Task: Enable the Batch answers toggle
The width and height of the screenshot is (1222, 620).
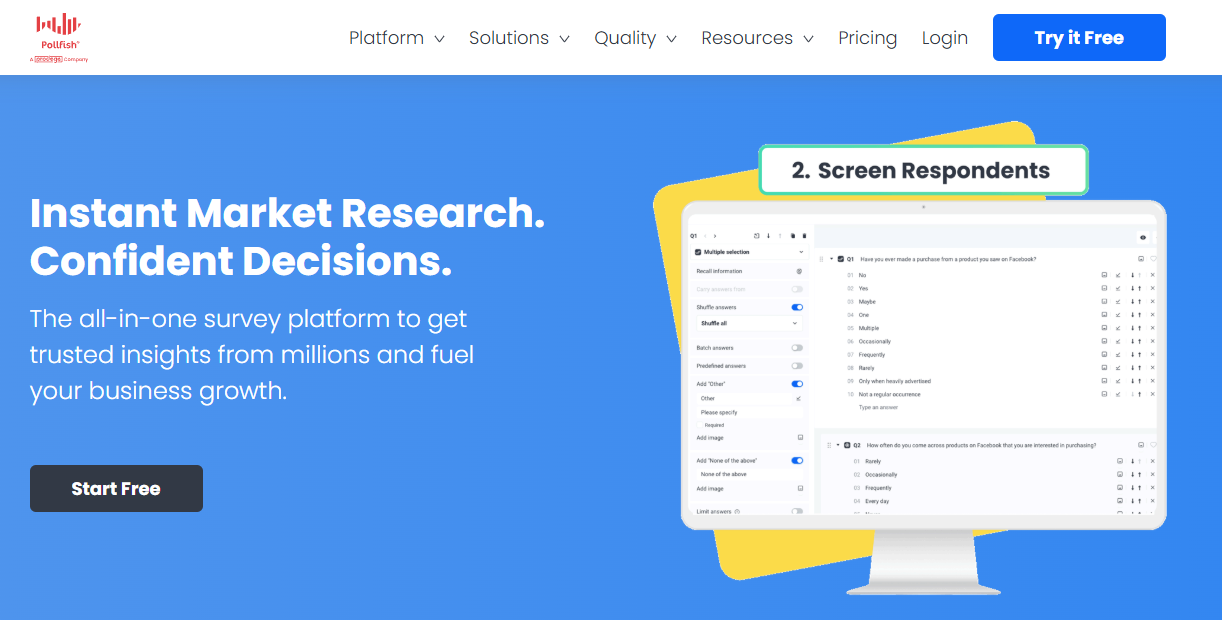Action: (797, 348)
